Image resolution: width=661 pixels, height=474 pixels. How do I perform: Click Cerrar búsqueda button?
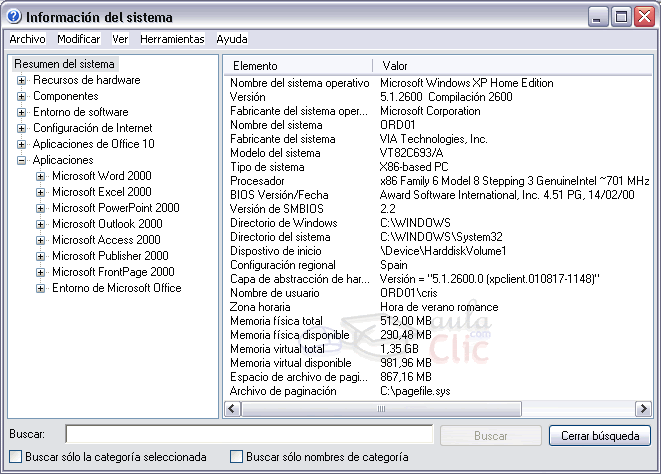pyautogui.click(x=600, y=436)
